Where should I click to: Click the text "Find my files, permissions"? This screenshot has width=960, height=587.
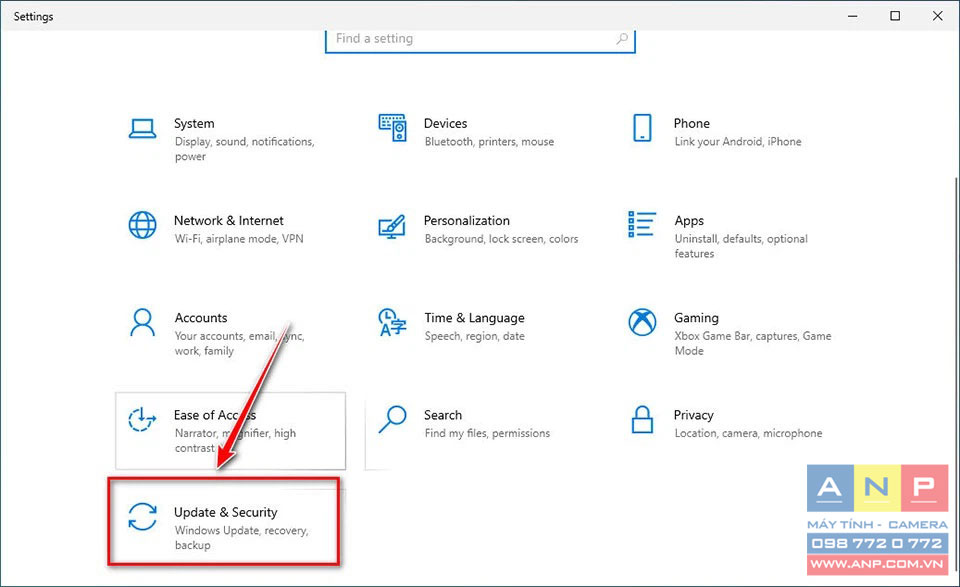point(487,433)
